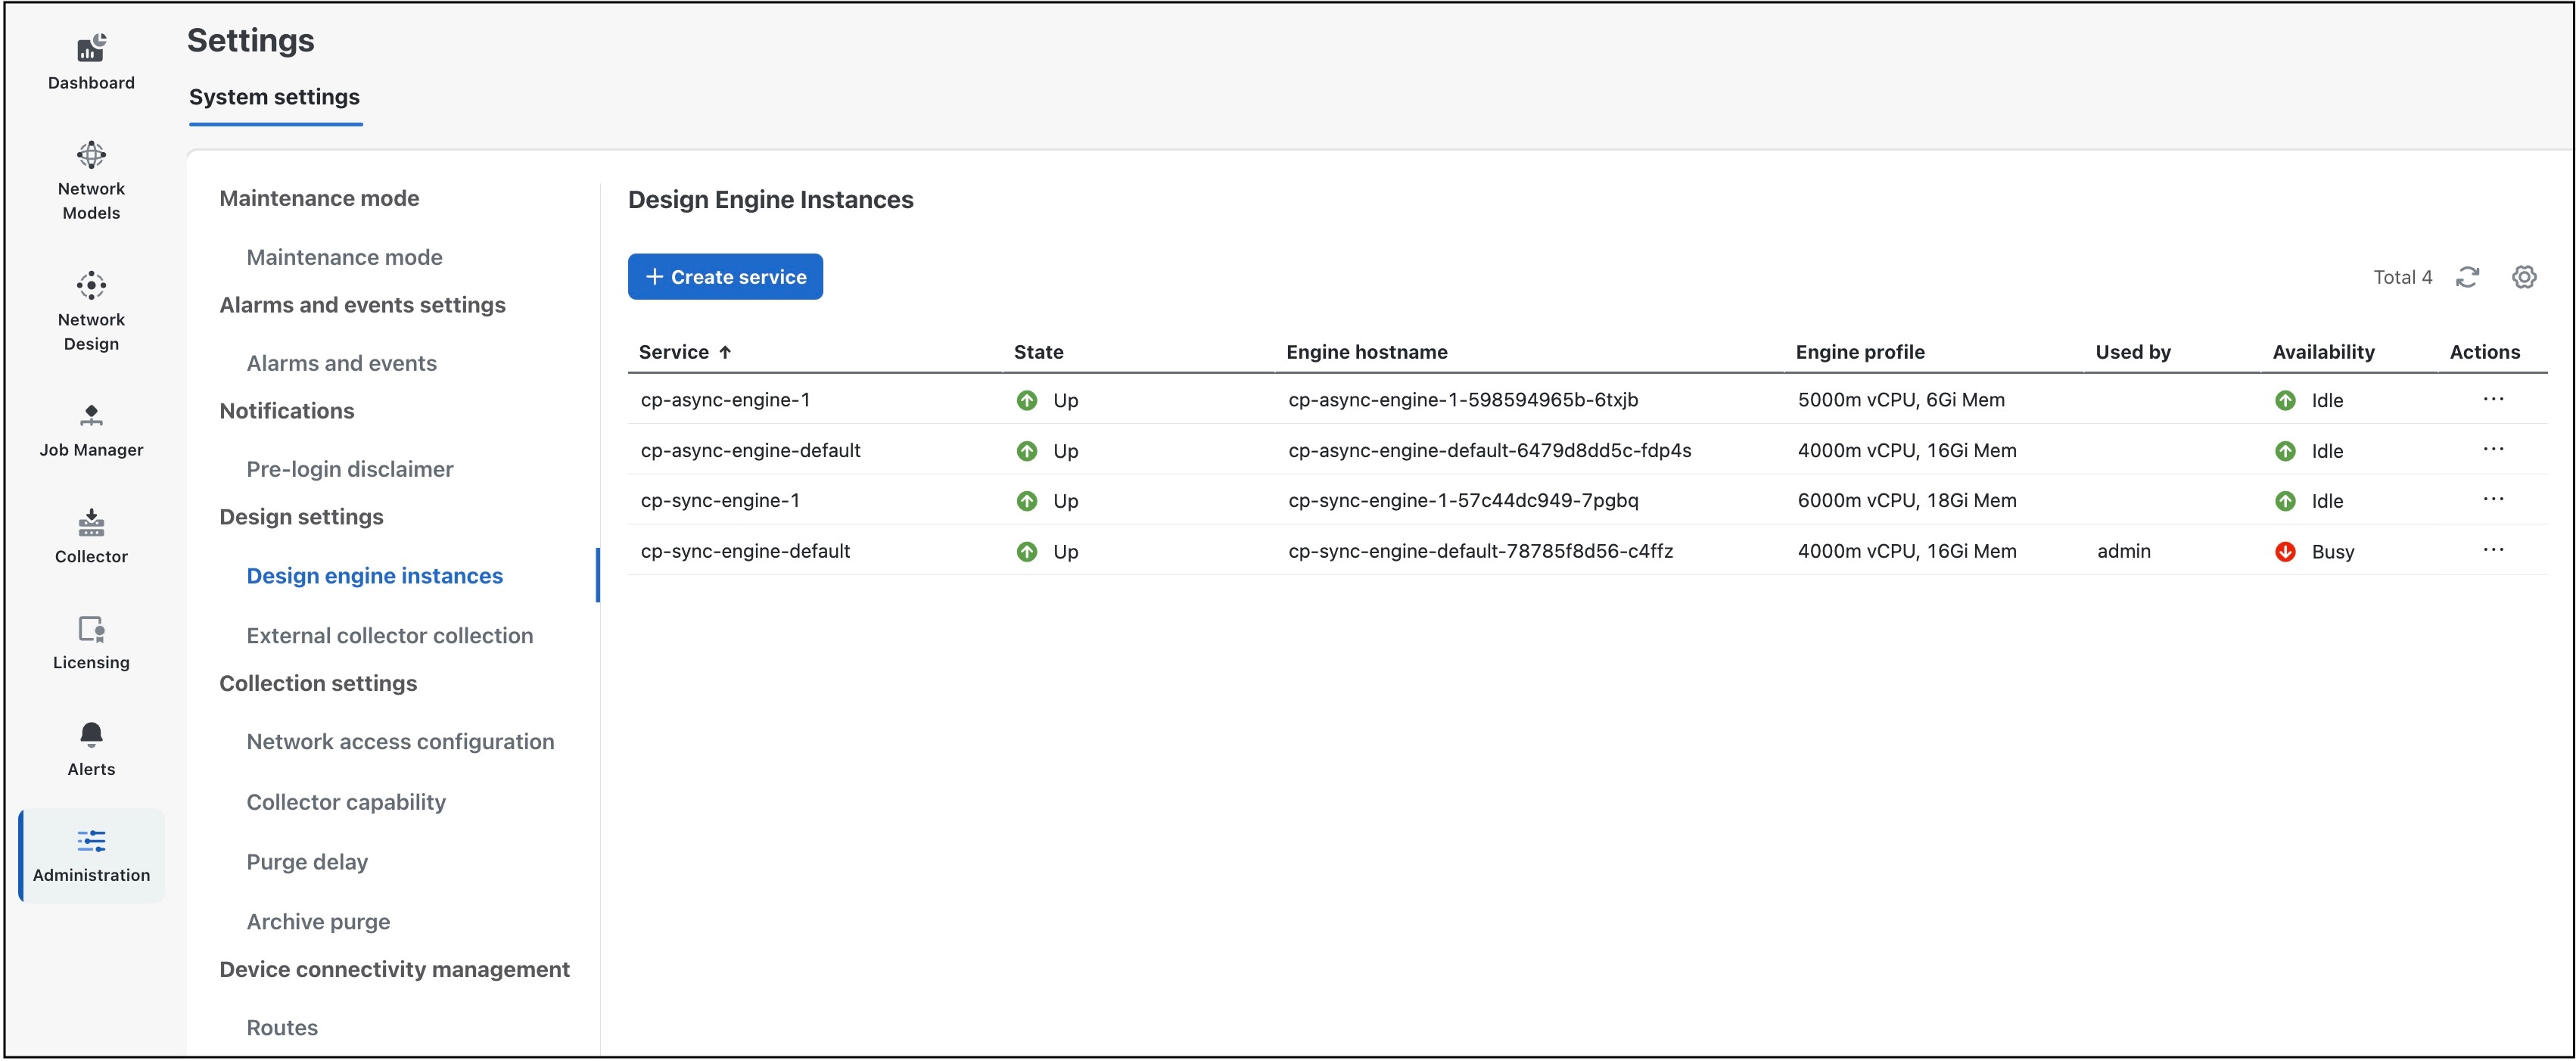2576x1061 pixels.
Task: Open Maintenance mode settings item
Action: tap(344, 257)
